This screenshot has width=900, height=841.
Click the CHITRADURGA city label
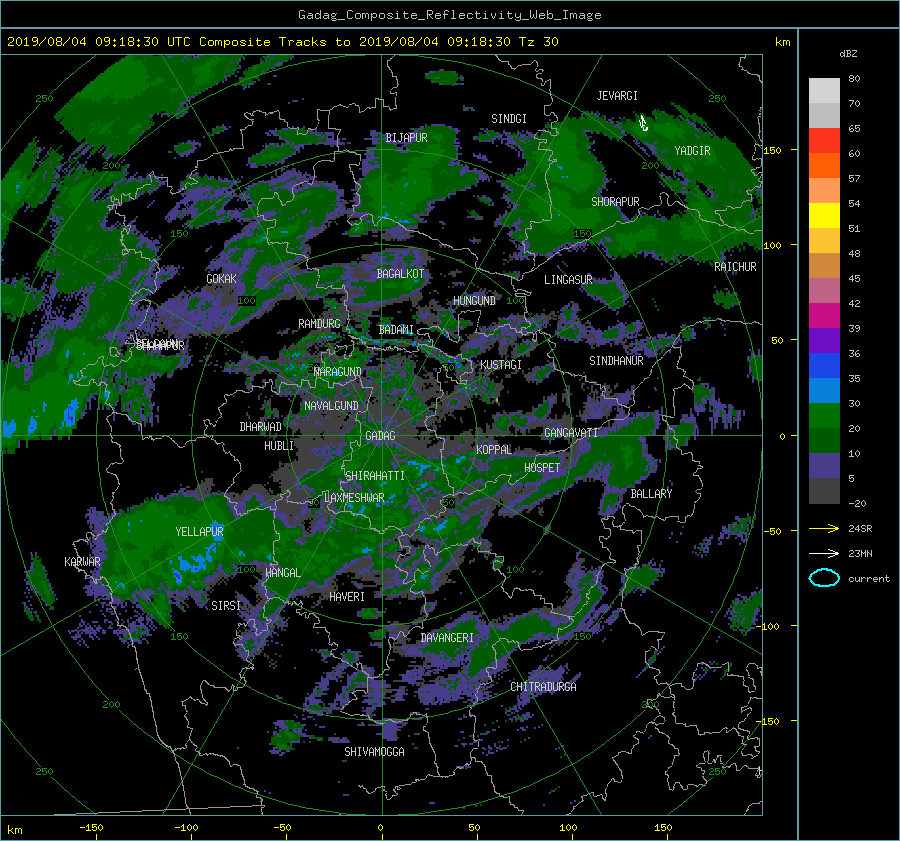544,687
